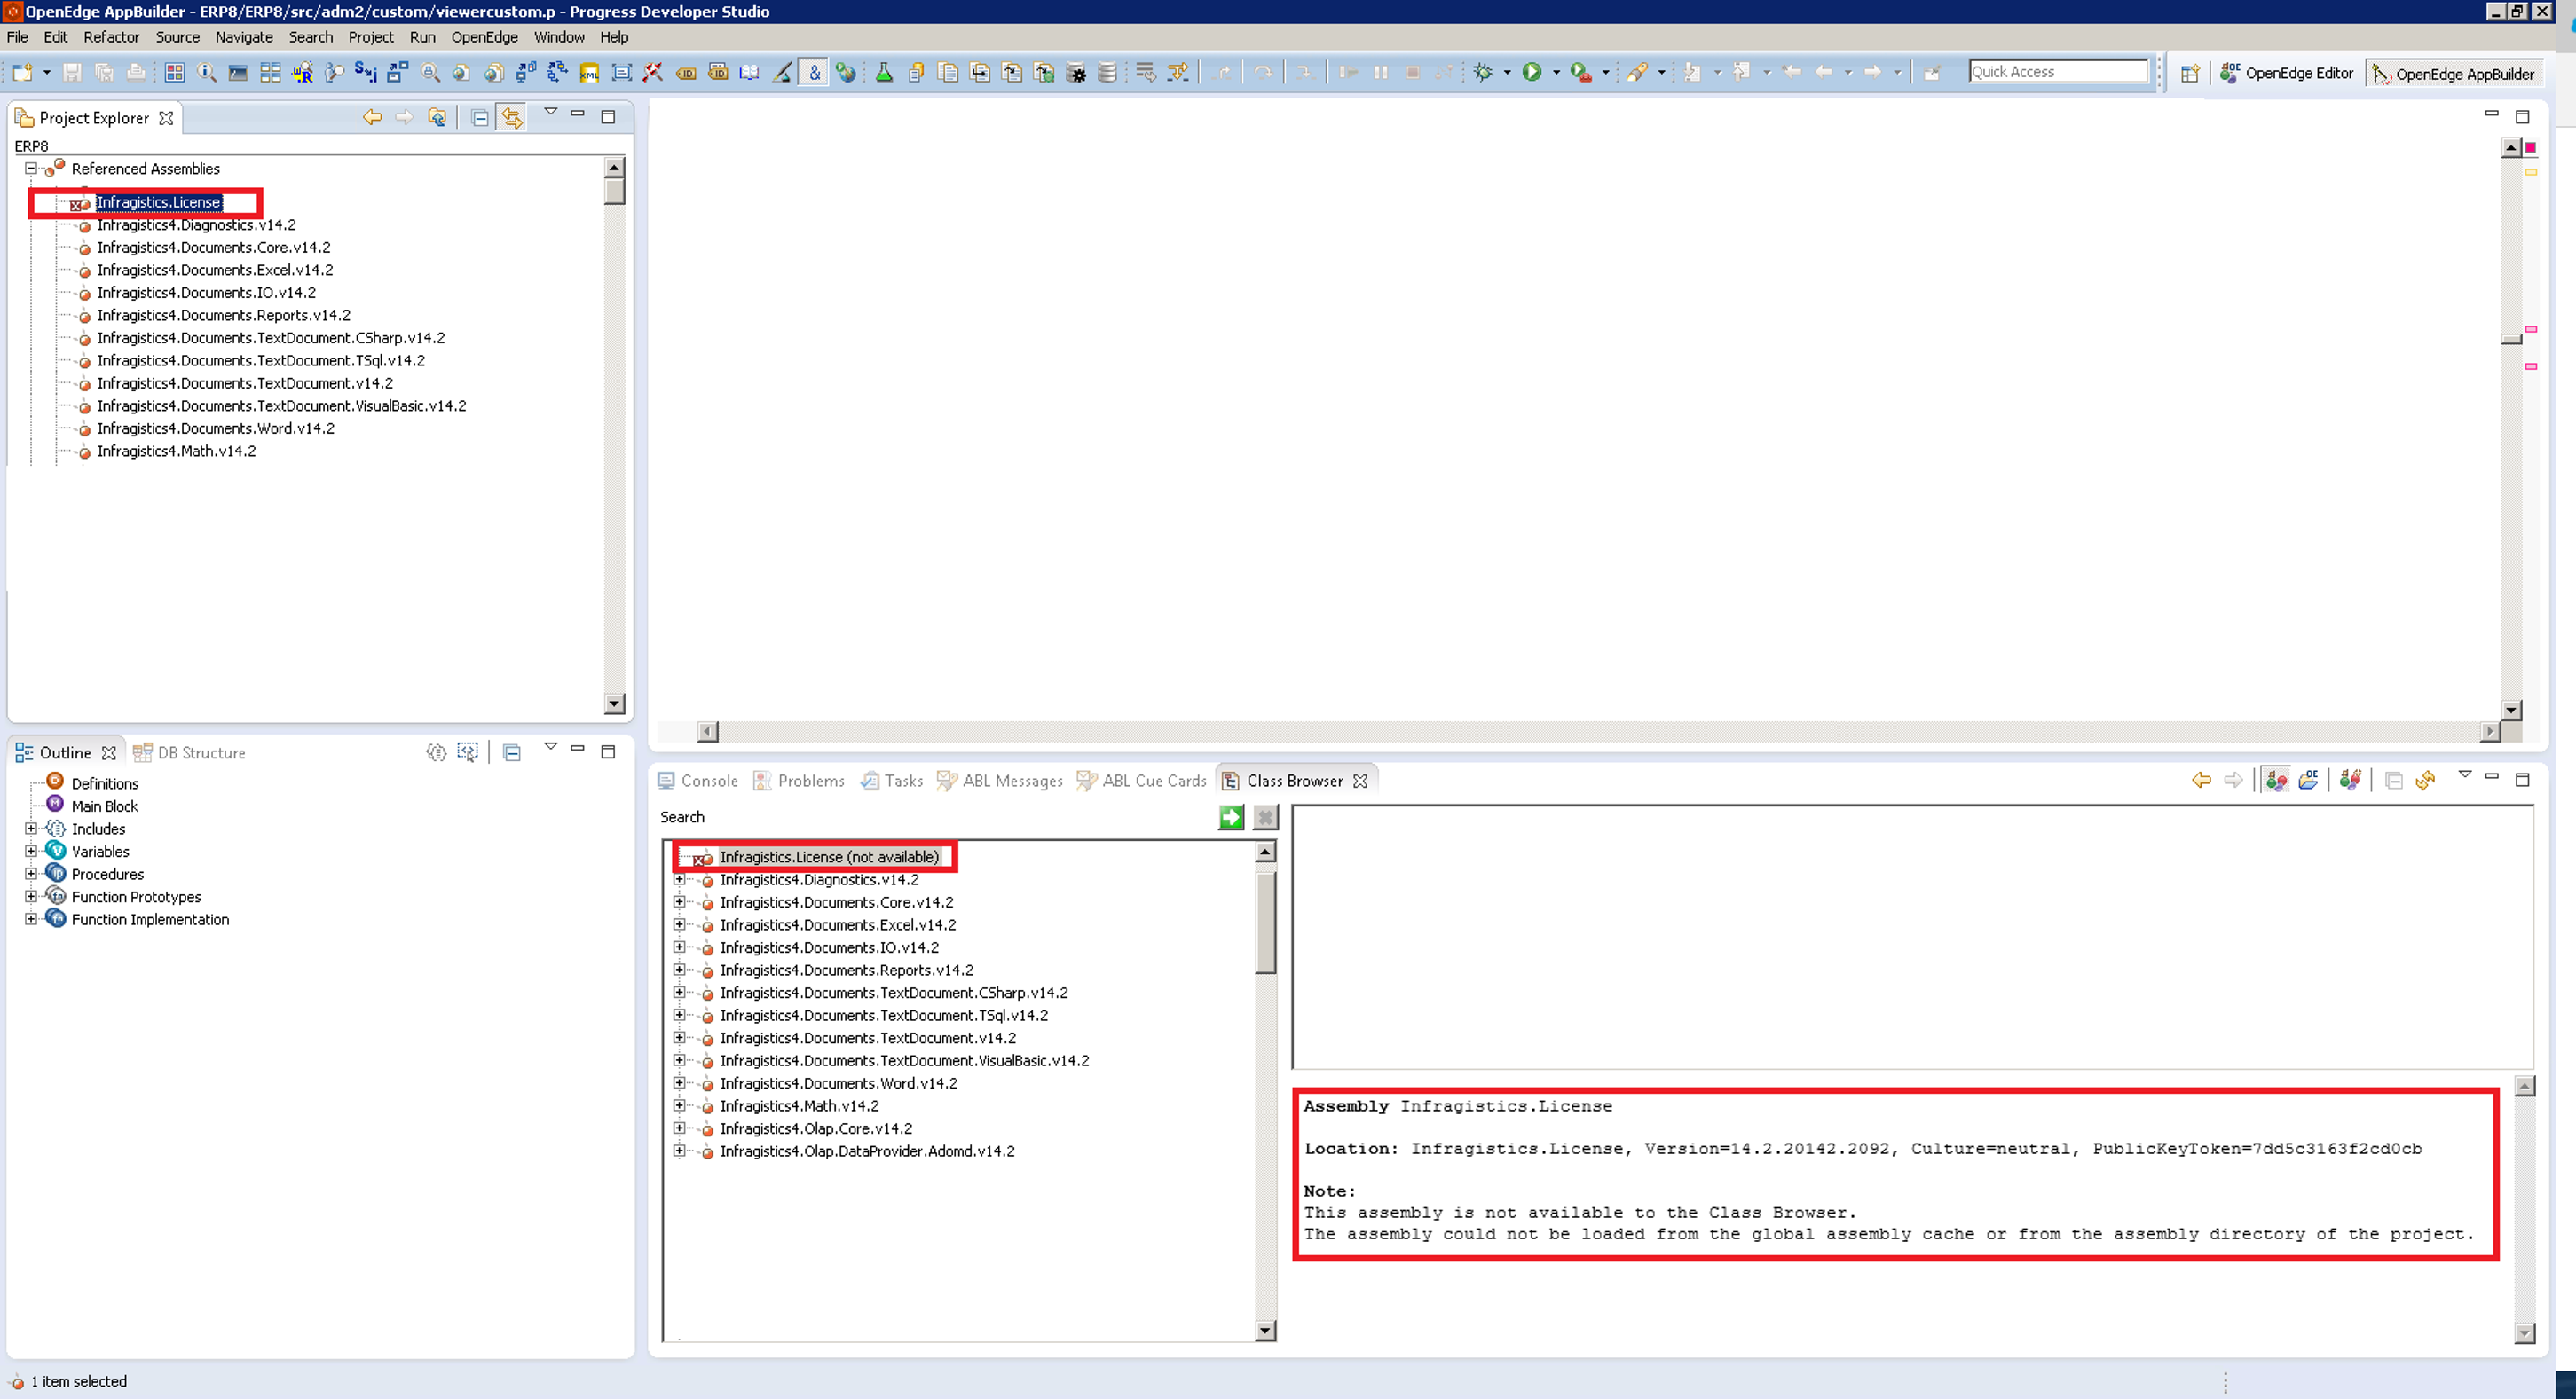Open the Debug dropdown arrow

tap(1507, 72)
